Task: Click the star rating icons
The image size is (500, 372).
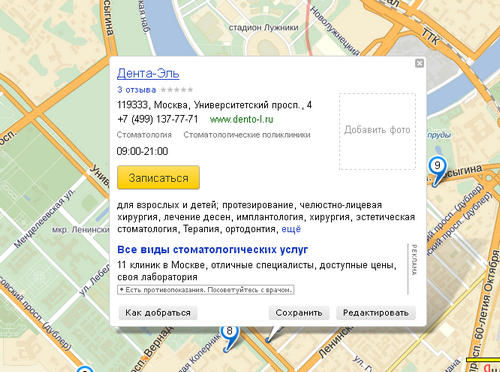Action: point(177,90)
